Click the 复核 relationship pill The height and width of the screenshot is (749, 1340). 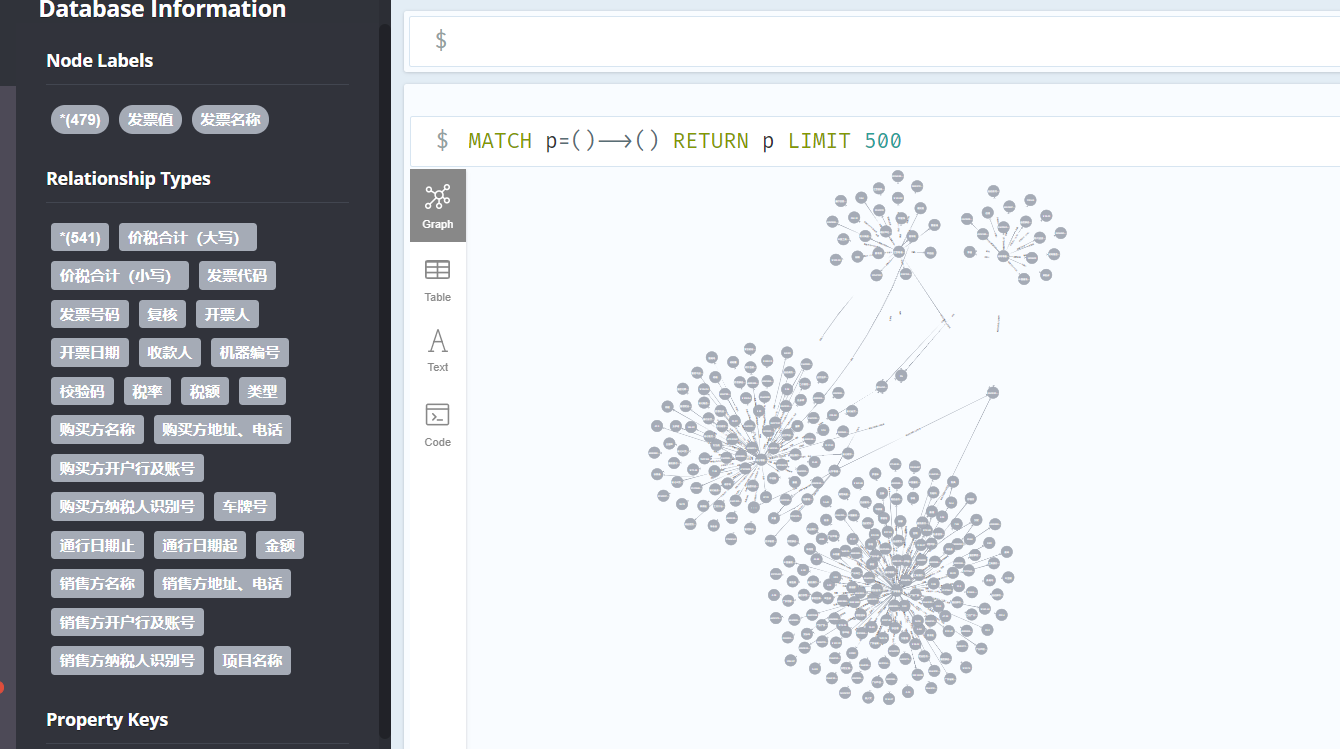coord(162,314)
